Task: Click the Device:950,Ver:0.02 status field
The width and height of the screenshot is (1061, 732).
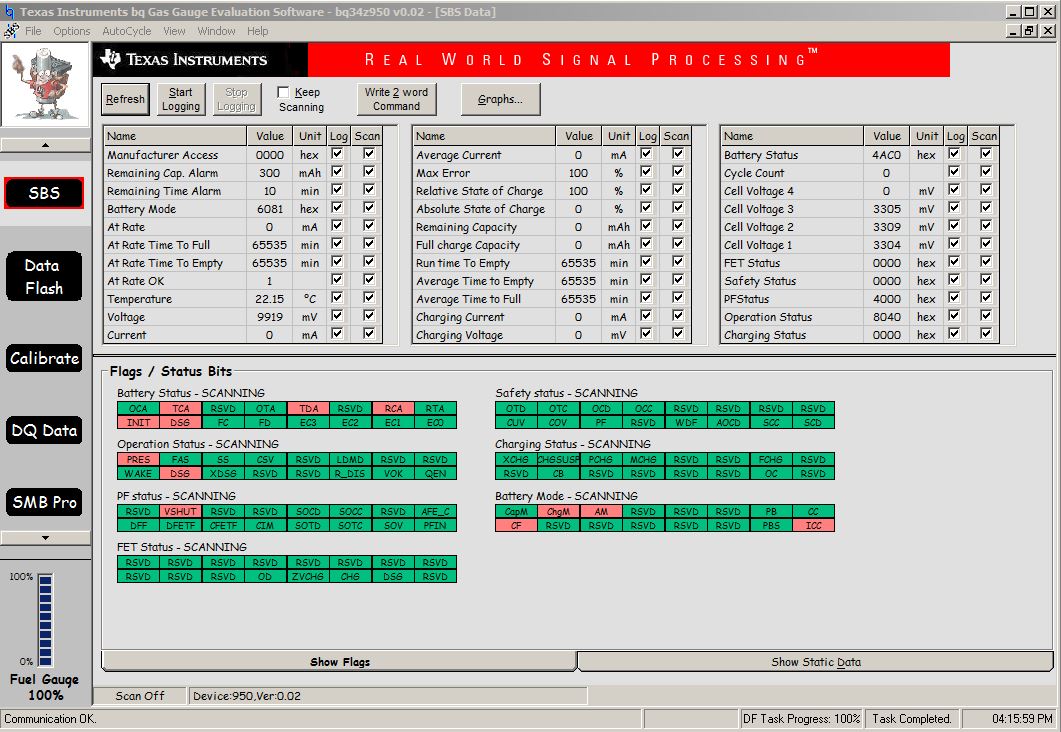Action: click(x=388, y=695)
